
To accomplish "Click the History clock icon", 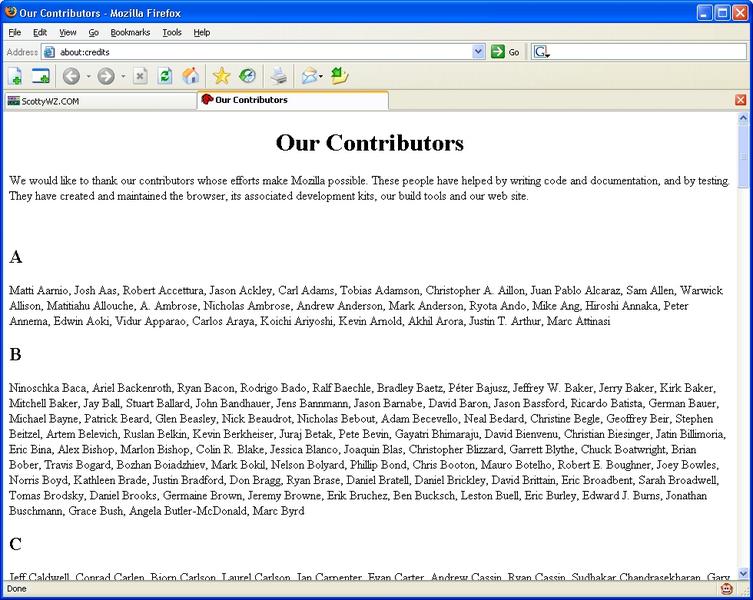I will (247, 76).
